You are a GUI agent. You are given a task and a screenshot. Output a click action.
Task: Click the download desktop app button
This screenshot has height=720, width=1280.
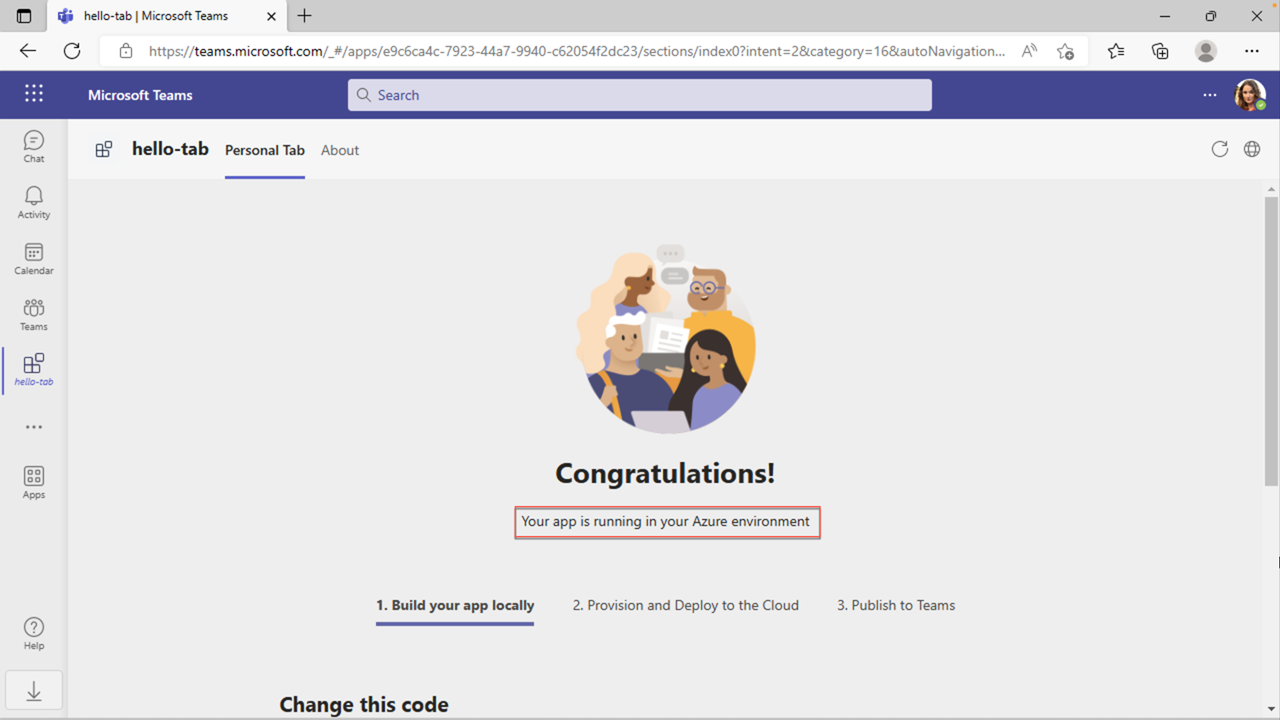point(34,691)
